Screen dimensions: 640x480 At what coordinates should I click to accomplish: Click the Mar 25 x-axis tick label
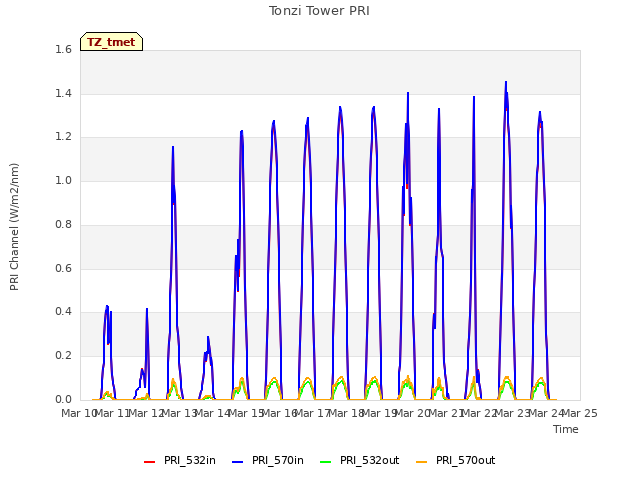point(580,413)
